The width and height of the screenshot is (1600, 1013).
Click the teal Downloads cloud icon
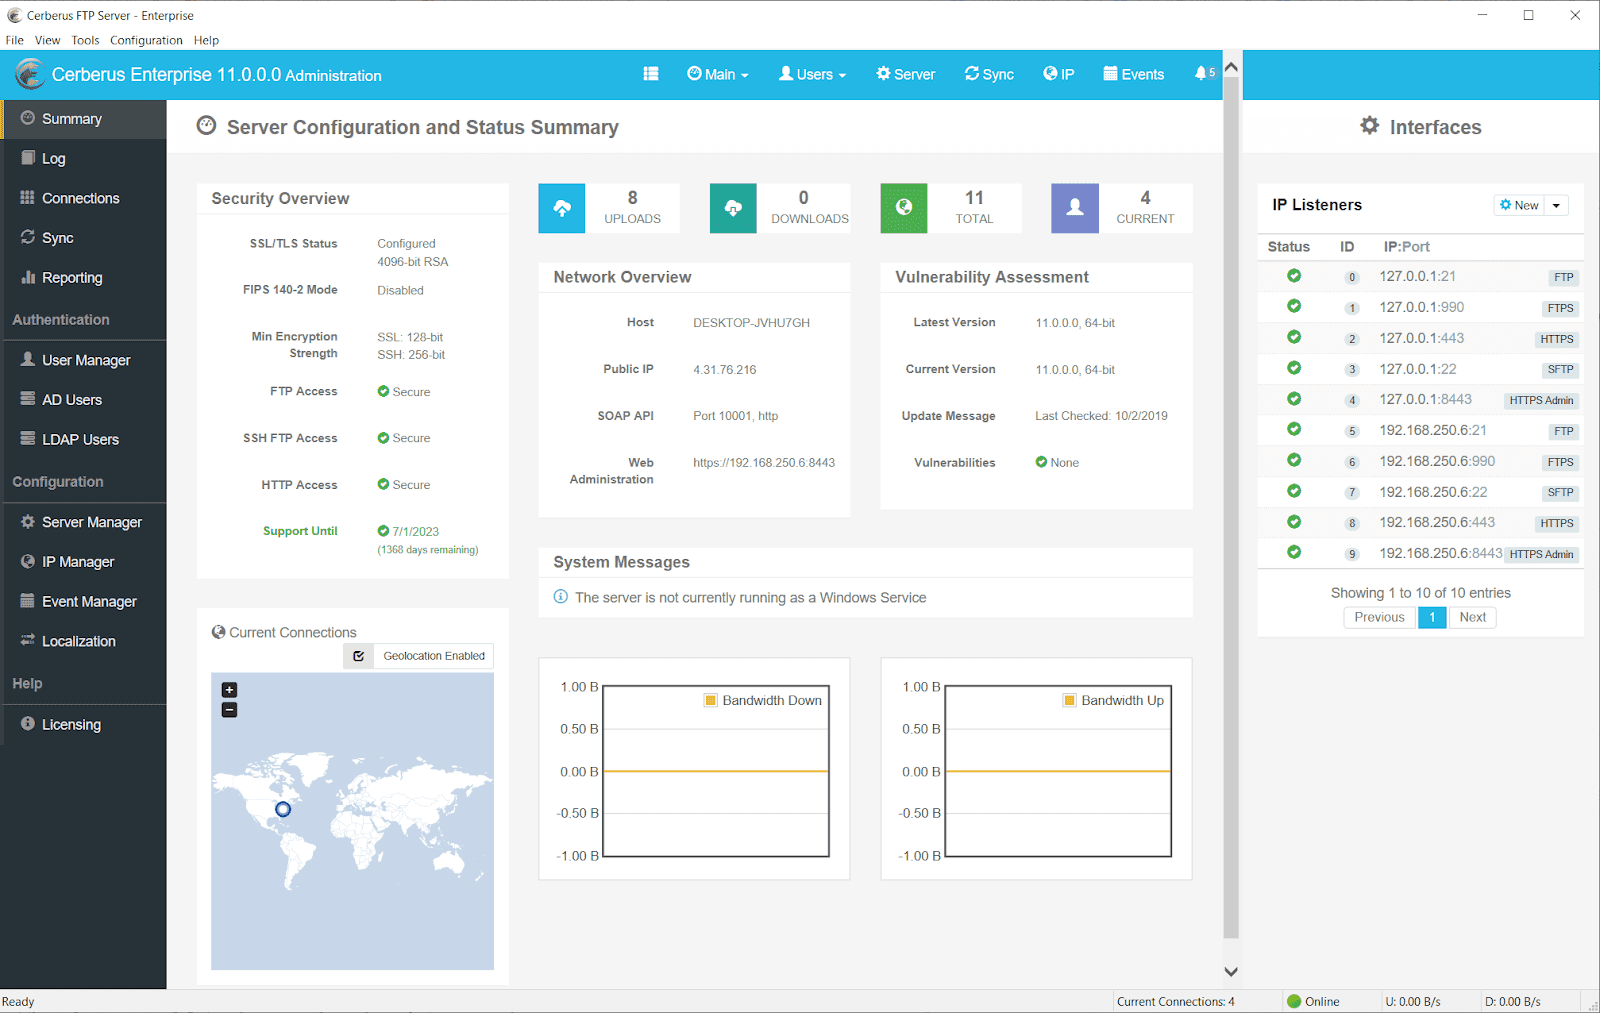(x=733, y=208)
